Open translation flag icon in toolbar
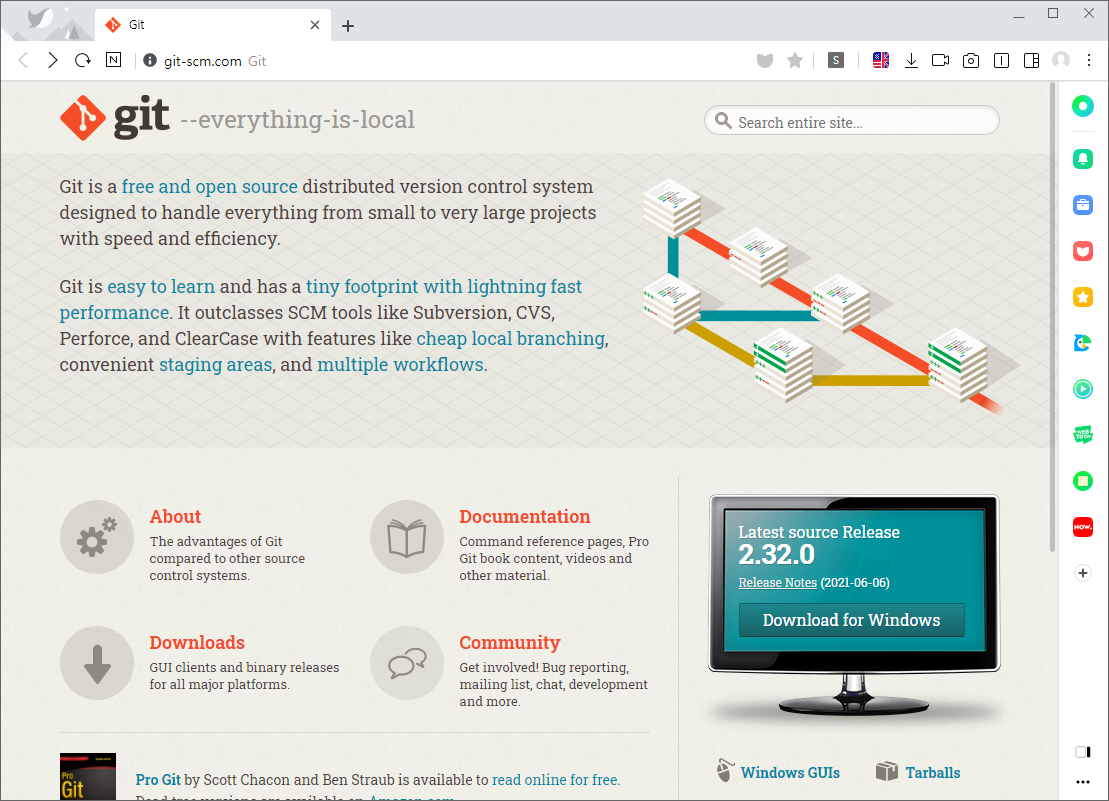 click(x=881, y=61)
